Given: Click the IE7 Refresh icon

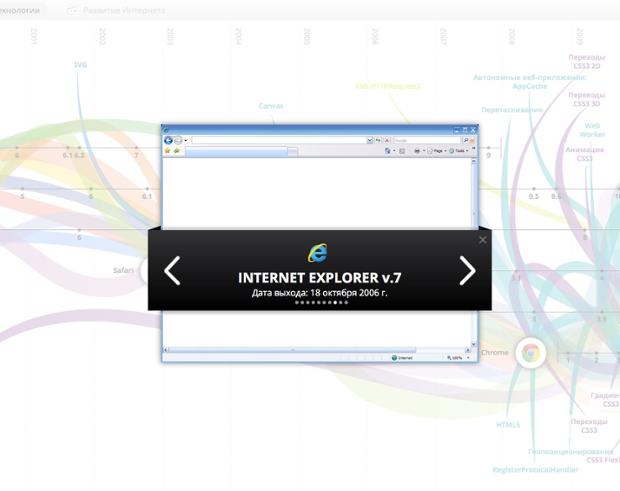Looking at the screenshot, I should point(378,140).
